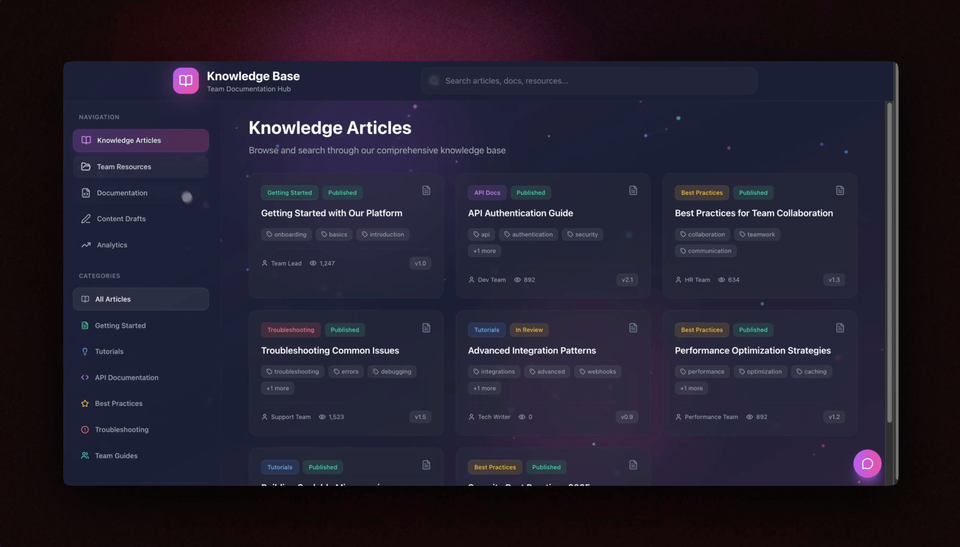Image resolution: width=960 pixels, height=547 pixels.
Task: Expand '+1 more' tags on Troubleshooting Common Issues
Action: [x=277, y=388]
